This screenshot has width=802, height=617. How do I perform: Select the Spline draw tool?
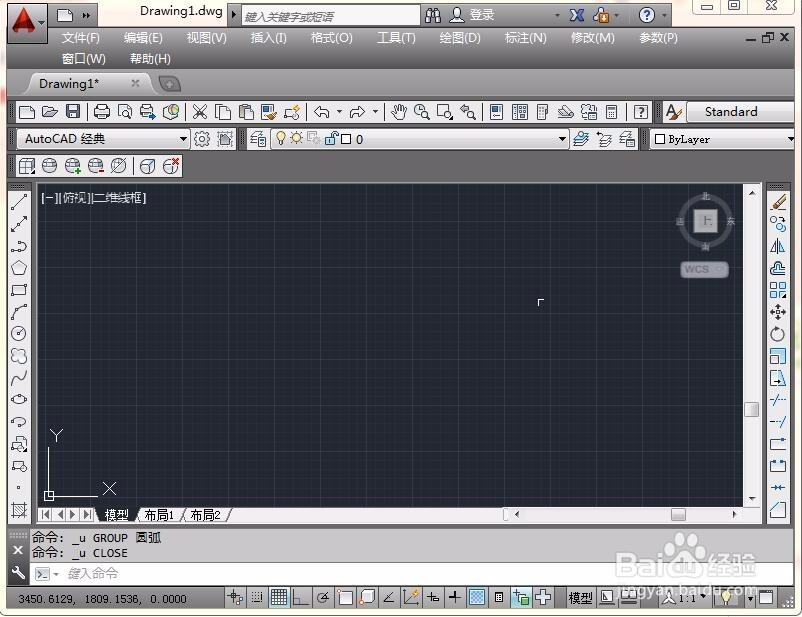(x=19, y=378)
